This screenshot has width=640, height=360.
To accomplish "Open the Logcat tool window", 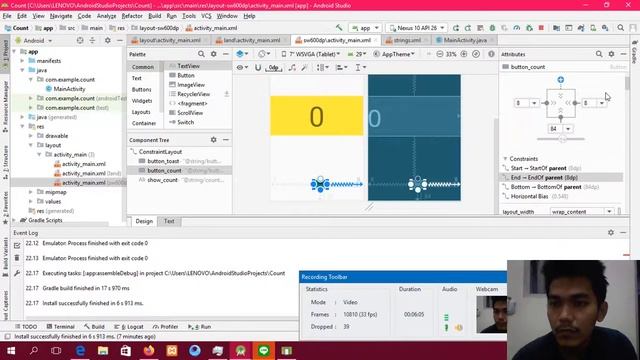I will point(129,327).
